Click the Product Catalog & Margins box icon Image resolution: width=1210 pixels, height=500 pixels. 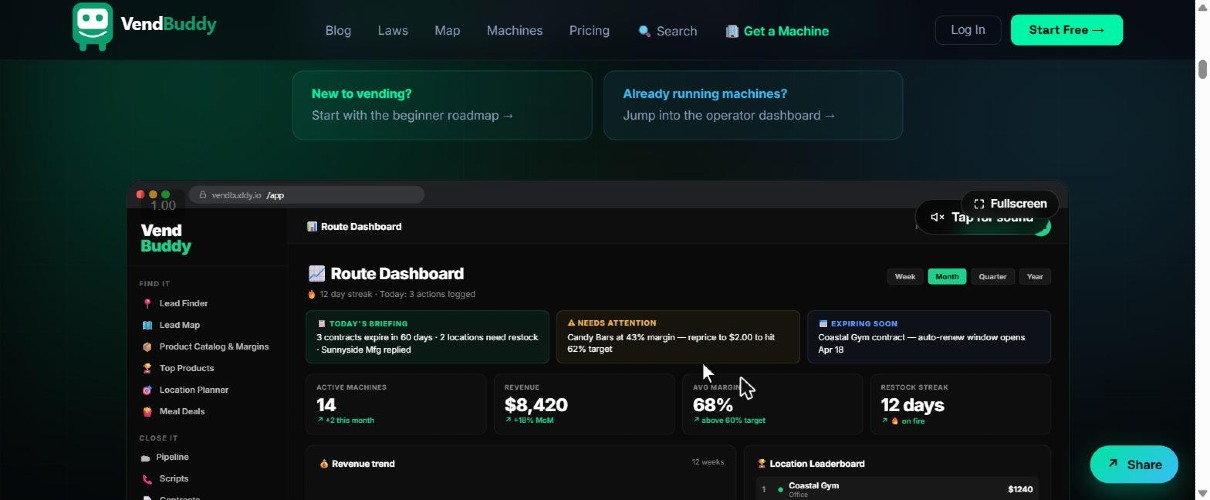[x=147, y=347]
